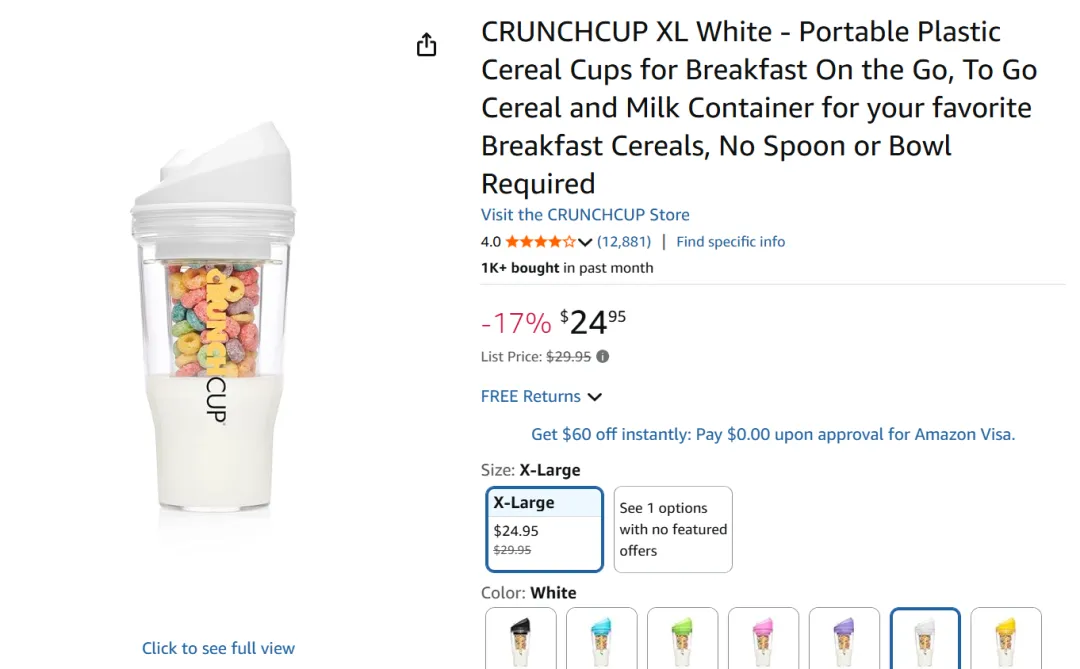Expand the FREE Returns dropdown
The width and height of the screenshot is (1080, 669).
click(541, 397)
